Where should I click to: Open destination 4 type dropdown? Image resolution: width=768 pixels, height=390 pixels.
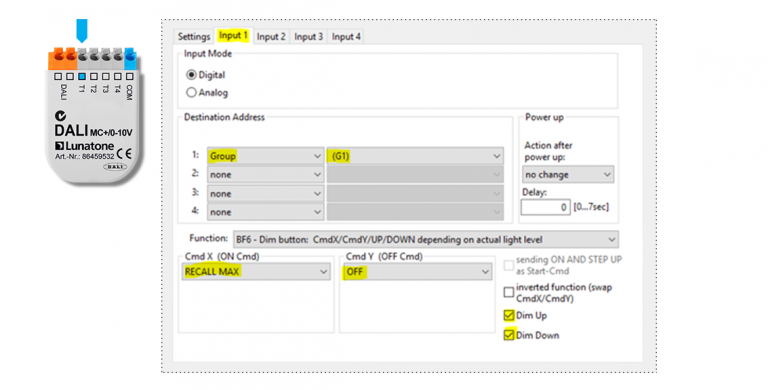[x=265, y=212]
